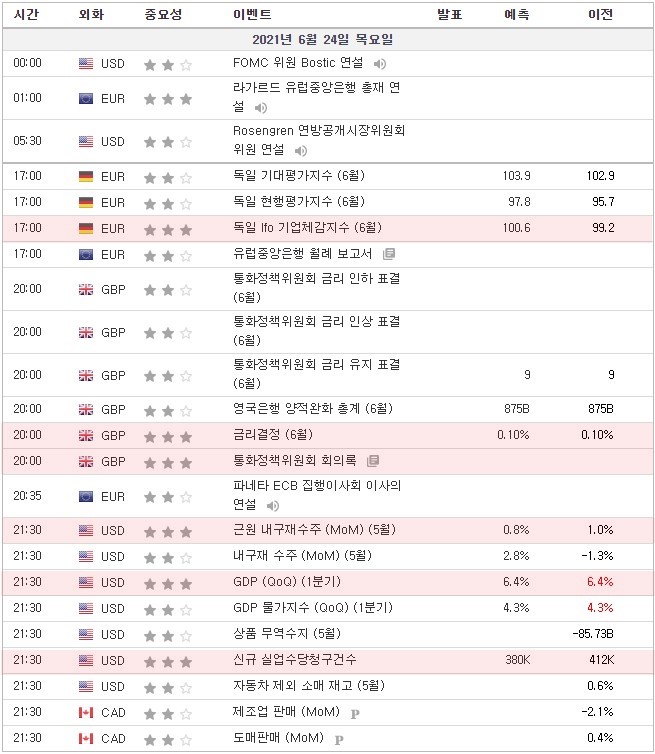Click the importance stars in the 금리결정 row

pos(168,436)
